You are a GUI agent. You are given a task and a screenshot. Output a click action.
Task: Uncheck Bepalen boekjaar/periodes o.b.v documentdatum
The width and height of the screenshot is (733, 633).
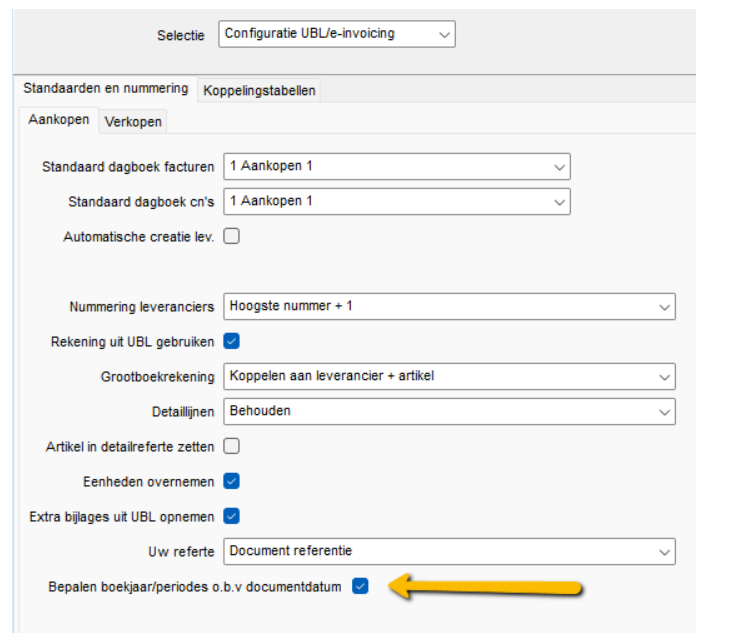(x=360, y=586)
